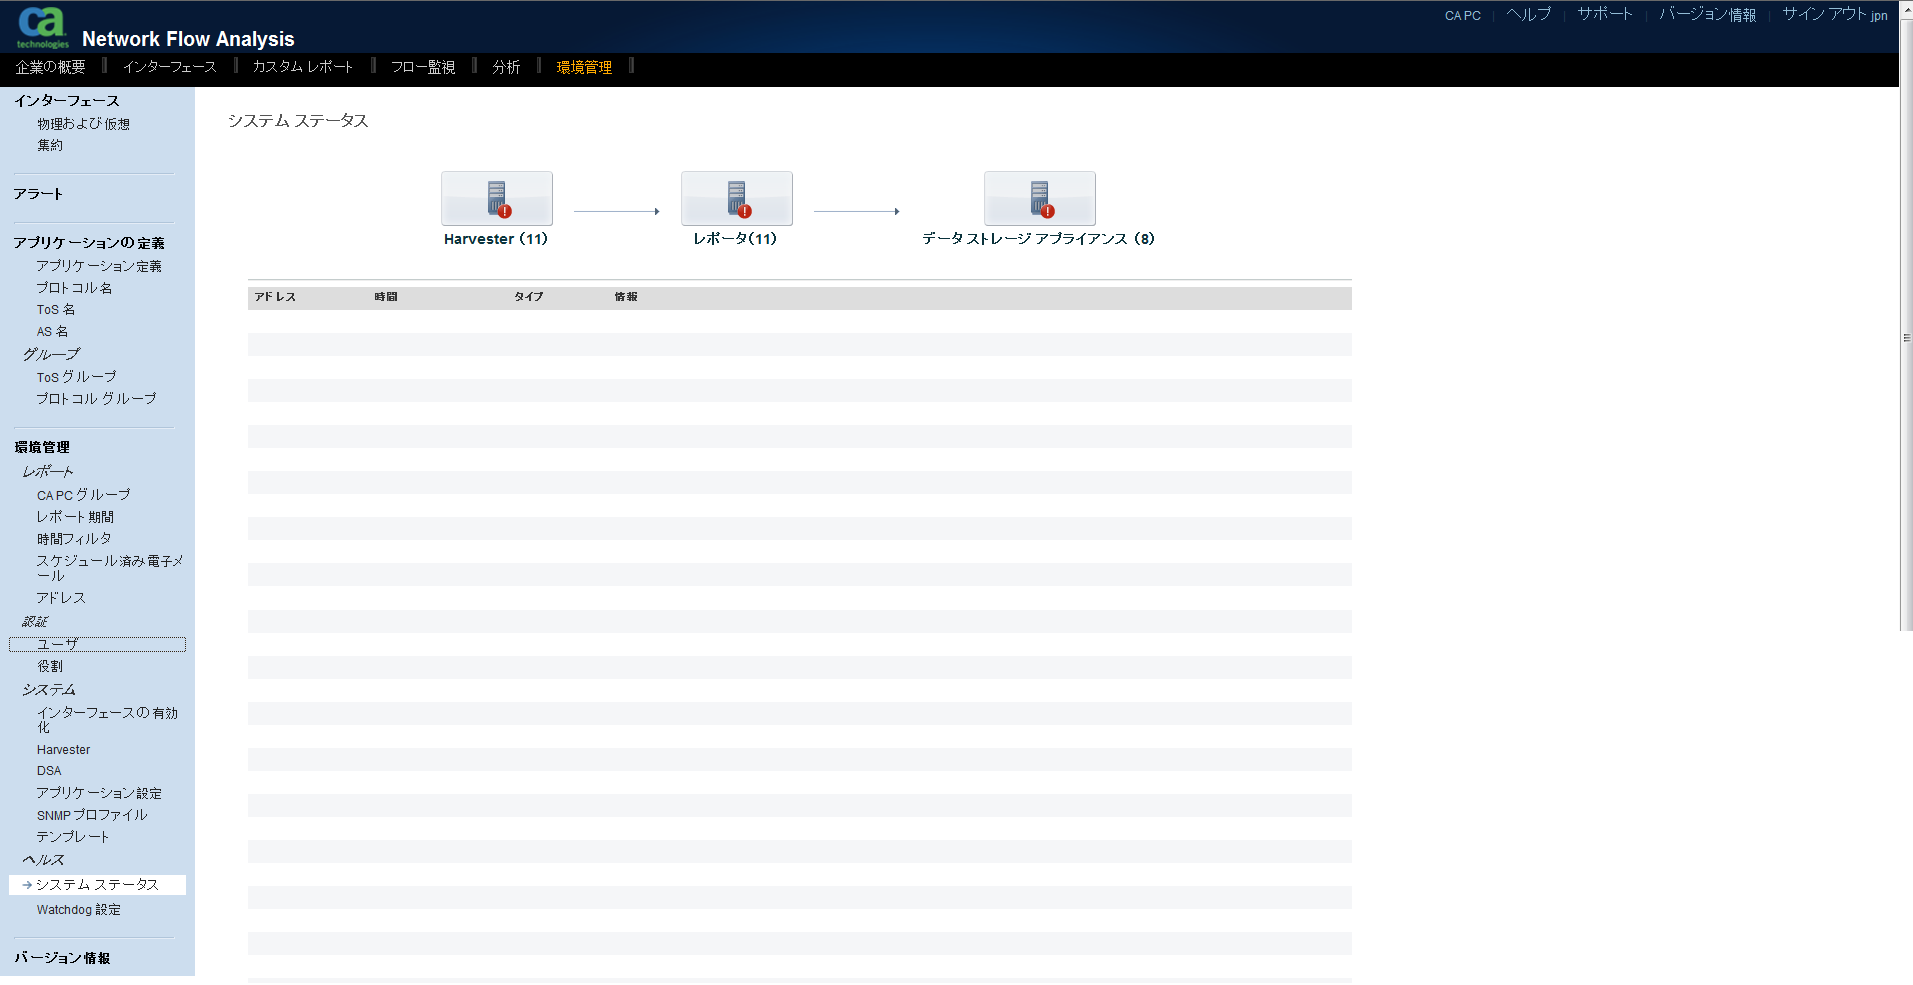Click the 環境管理 sidebar heading
The height and width of the screenshot is (985, 1913).
click(42, 447)
